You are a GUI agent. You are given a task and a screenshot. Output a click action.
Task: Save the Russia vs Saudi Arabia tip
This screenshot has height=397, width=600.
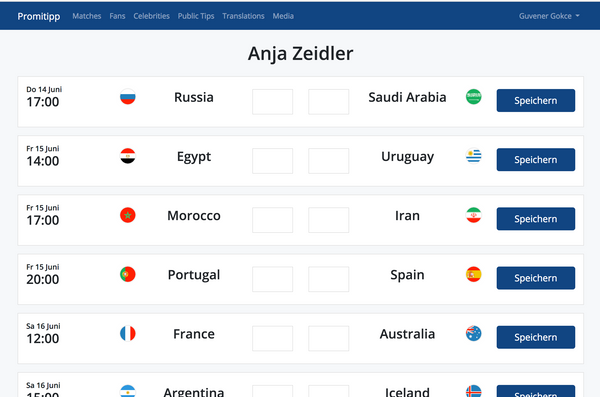click(536, 101)
